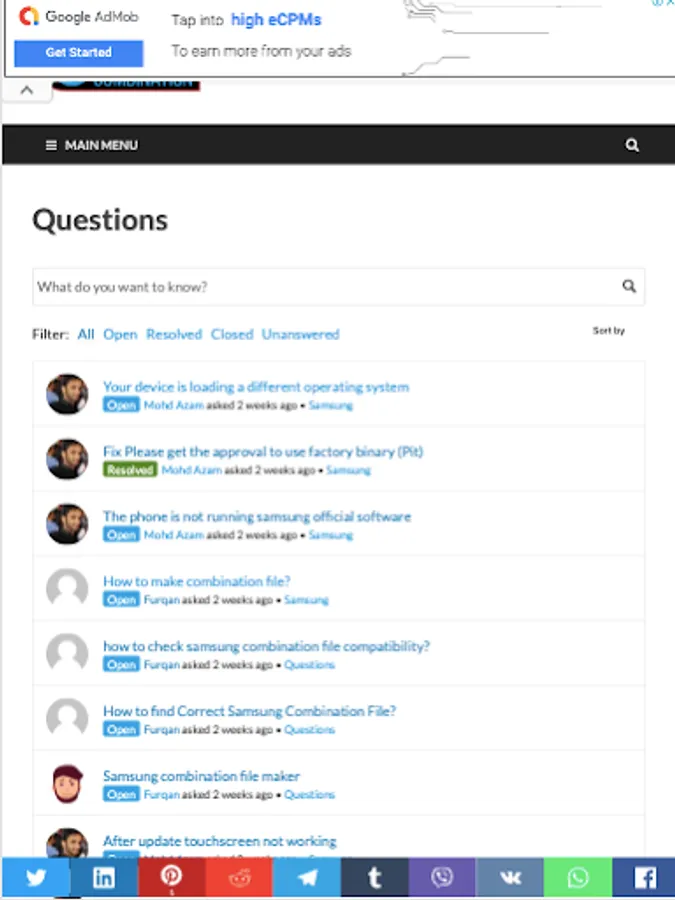
Task: Share page on Pinterest
Action: point(171,878)
